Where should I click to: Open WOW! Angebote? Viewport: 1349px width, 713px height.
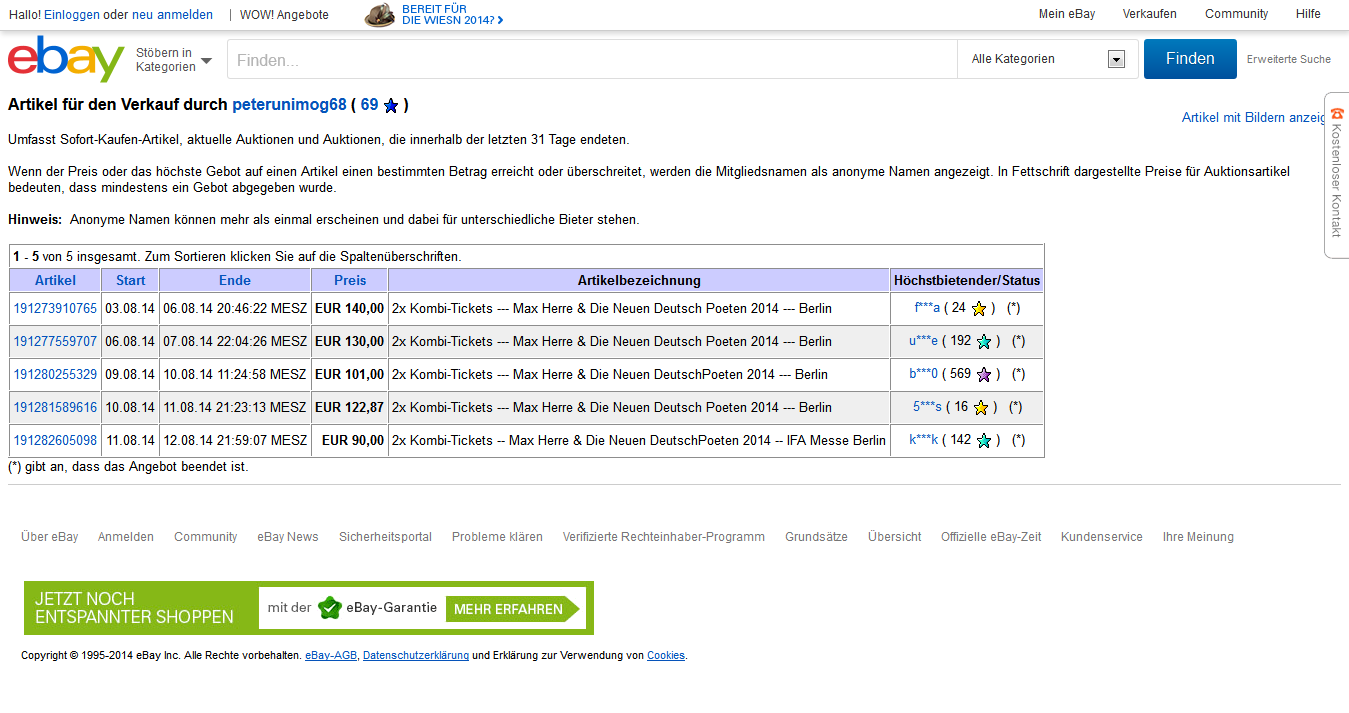tap(284, 15)
